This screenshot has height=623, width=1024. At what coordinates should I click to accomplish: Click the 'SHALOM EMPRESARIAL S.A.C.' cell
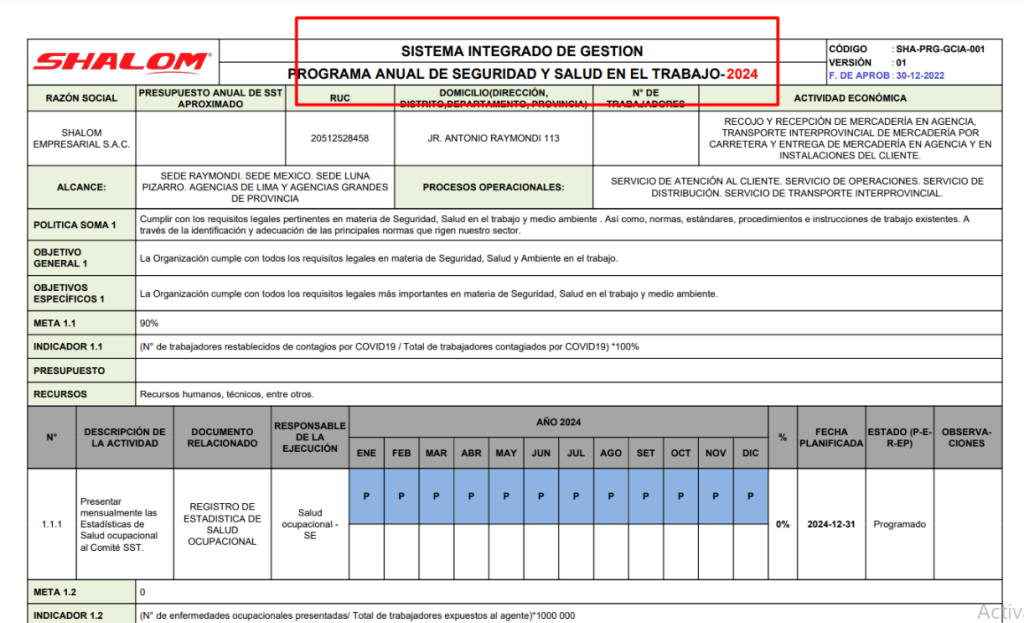click(82, 138)
